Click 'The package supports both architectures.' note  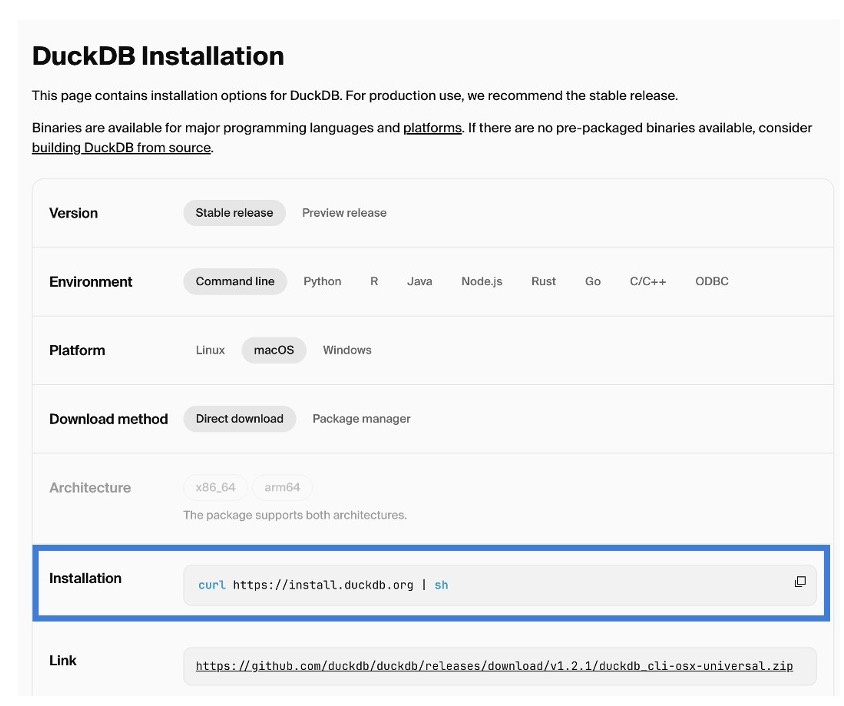pos(294,515)
